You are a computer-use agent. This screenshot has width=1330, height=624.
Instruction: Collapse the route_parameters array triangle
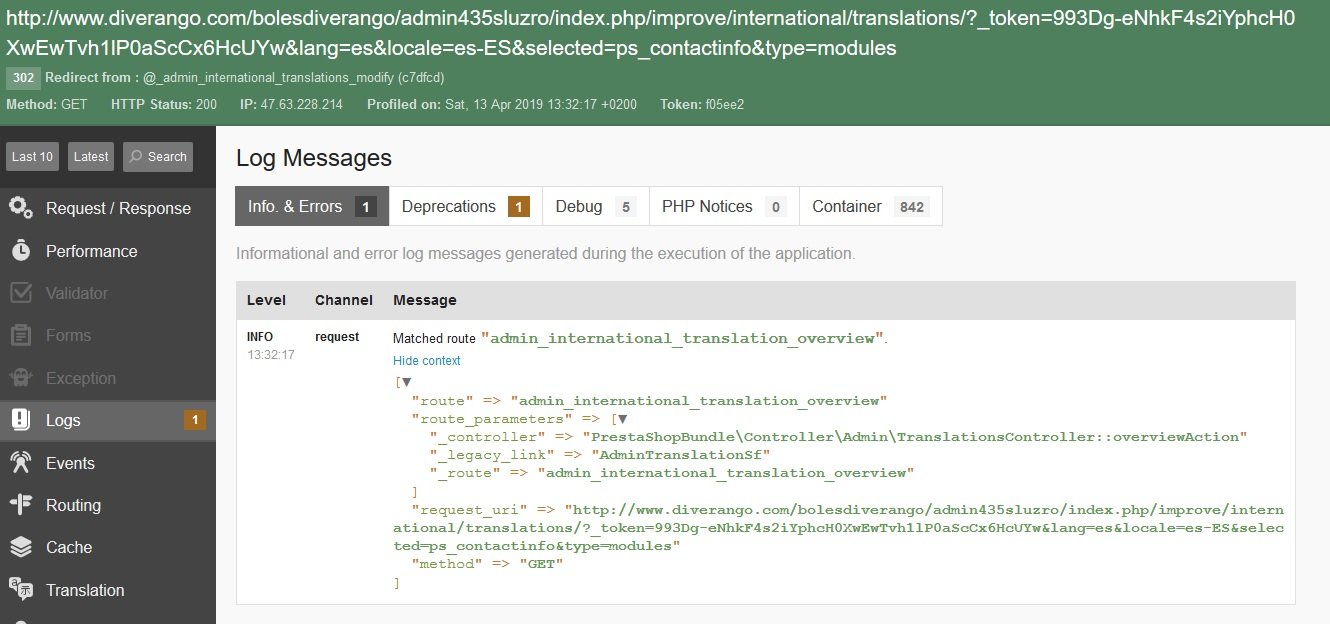click(x=622, y=419)
